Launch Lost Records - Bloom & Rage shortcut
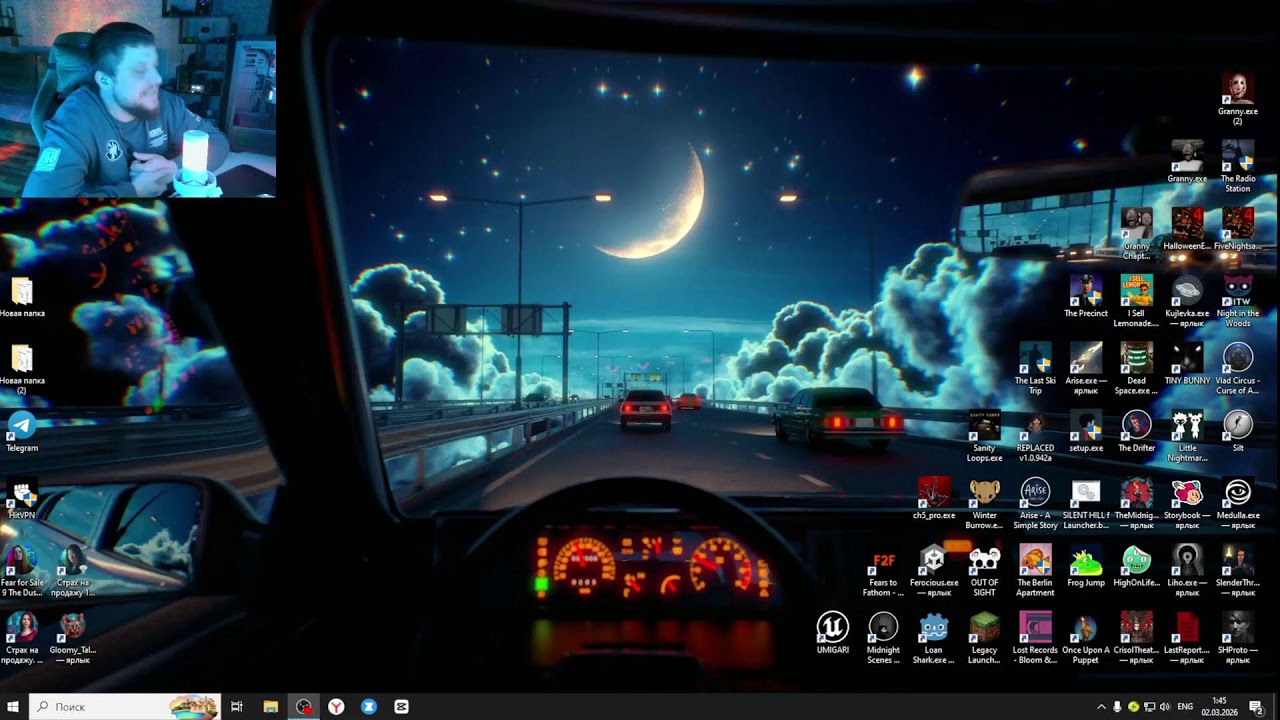The height and width of the screenshot is (720, 1280). (x=1035, y=638)
